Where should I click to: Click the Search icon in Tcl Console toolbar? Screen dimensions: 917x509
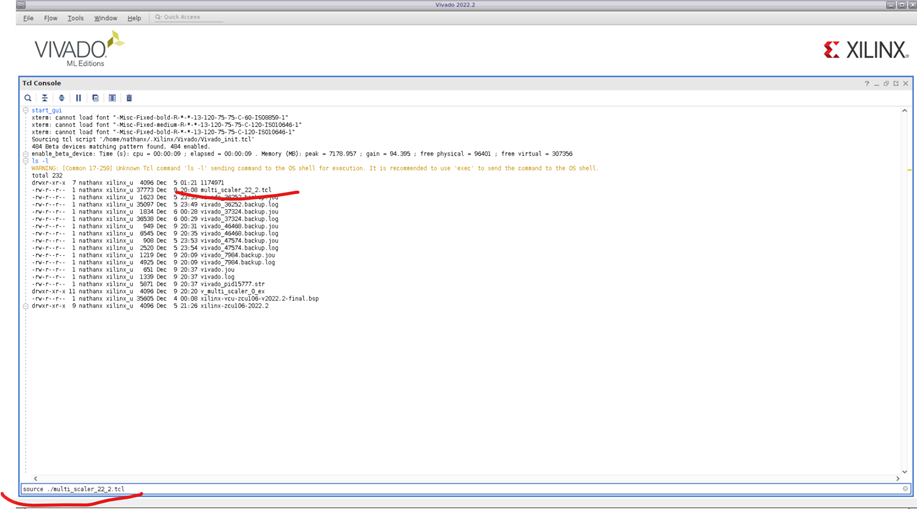[x=28, y=98]
